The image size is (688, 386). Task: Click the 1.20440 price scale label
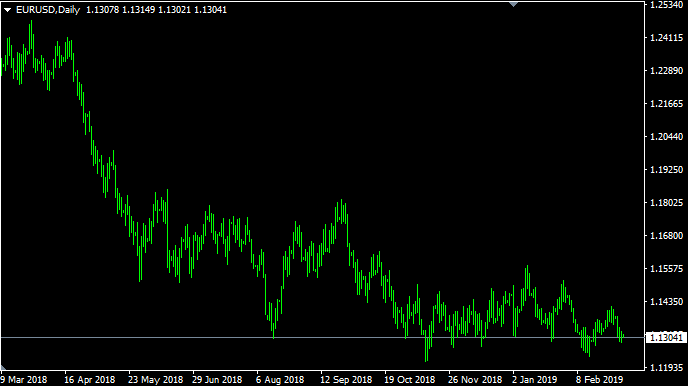(x=666, y=136)
